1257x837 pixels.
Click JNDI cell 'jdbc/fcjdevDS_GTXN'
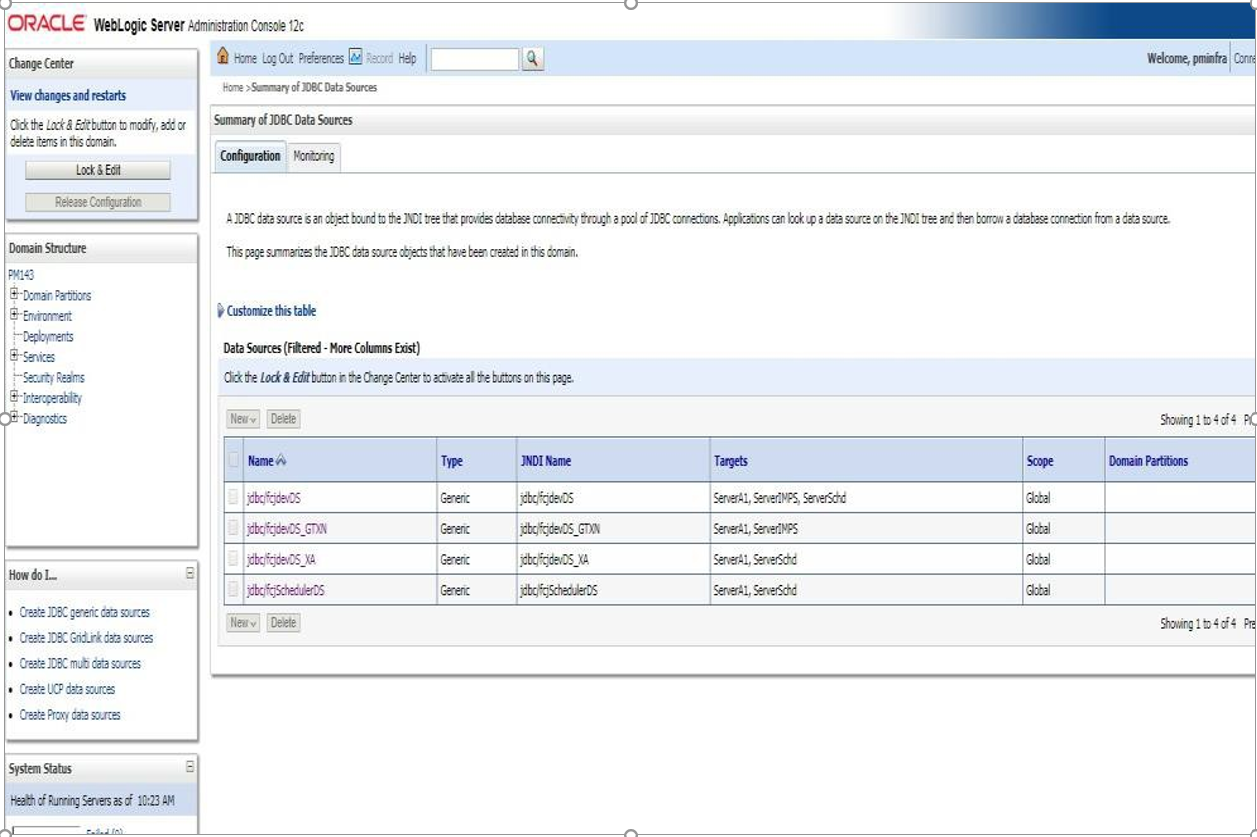560,528
